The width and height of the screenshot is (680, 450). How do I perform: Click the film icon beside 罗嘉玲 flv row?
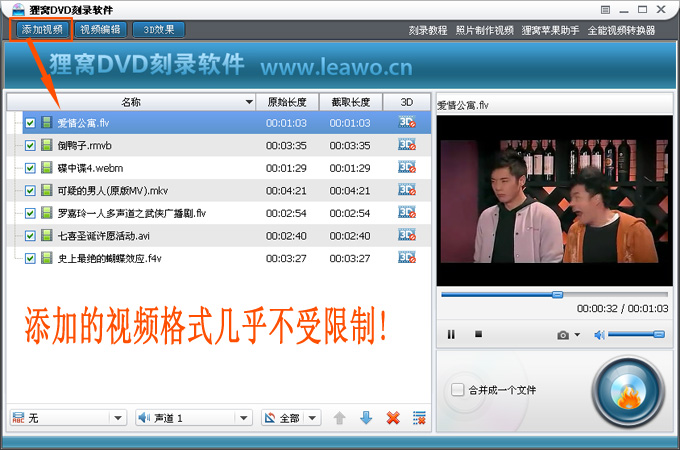[46, 212]
